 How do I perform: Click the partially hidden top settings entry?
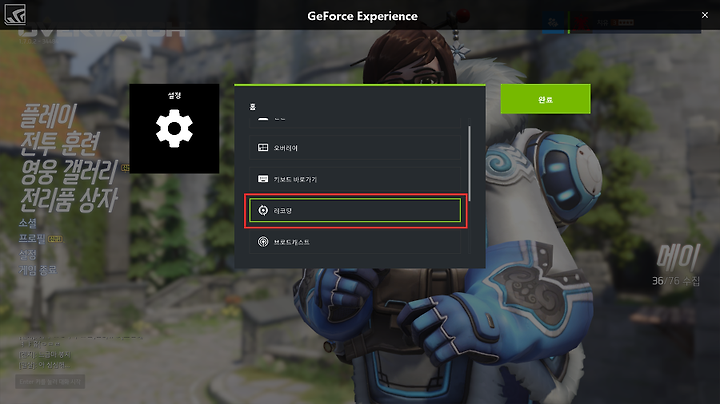[354, 122]
